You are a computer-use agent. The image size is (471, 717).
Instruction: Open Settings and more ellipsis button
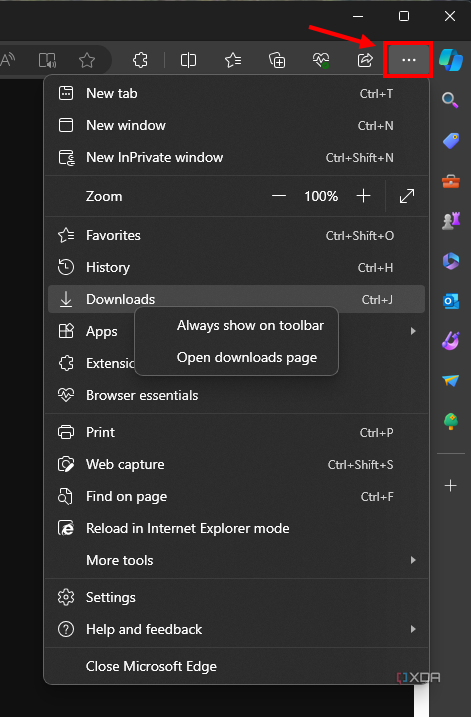[408, 60]
